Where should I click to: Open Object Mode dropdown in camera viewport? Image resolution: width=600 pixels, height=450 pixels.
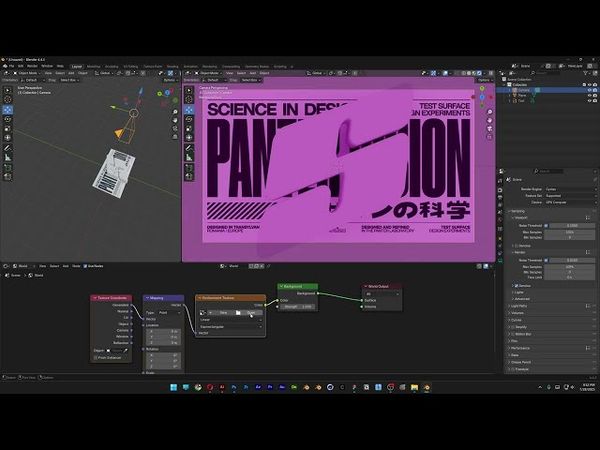(x=209, y=73)
